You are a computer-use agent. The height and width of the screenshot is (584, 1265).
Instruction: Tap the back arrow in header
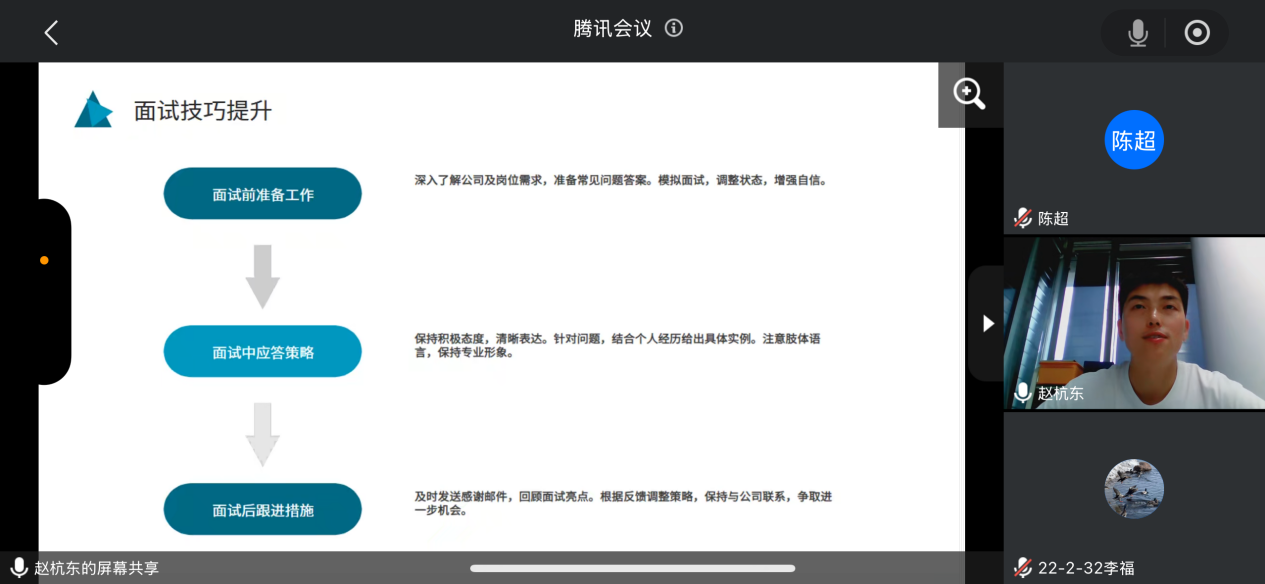(51, 33)
